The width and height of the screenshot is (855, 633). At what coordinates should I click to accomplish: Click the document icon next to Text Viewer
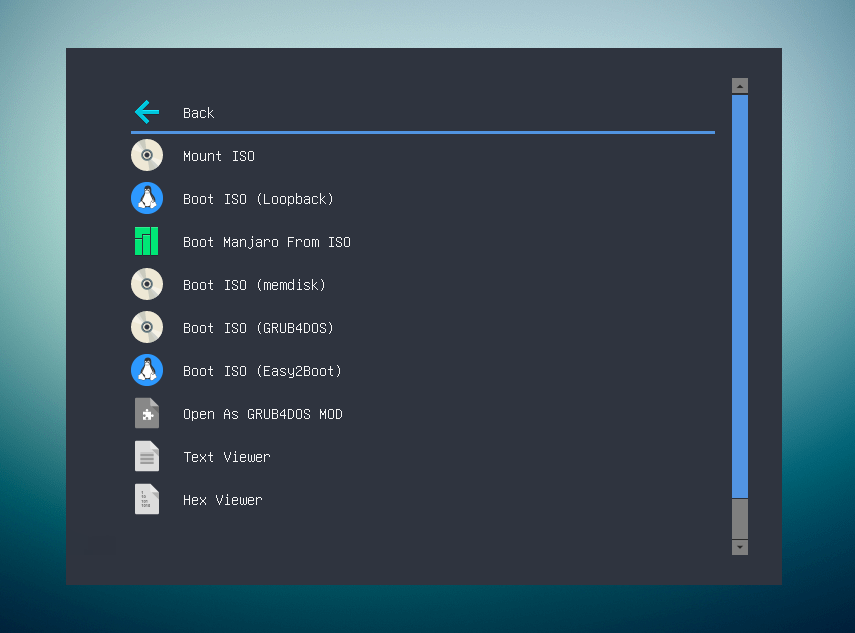tap(147, 456)
